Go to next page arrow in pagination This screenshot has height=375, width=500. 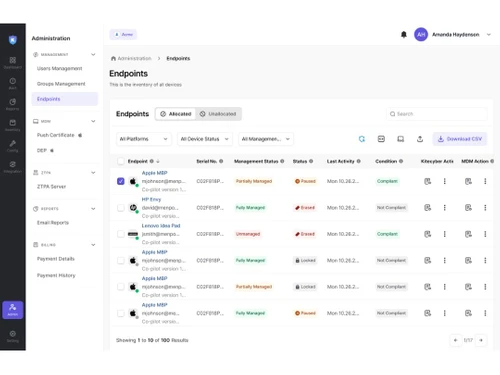click(x=481, y=340)
